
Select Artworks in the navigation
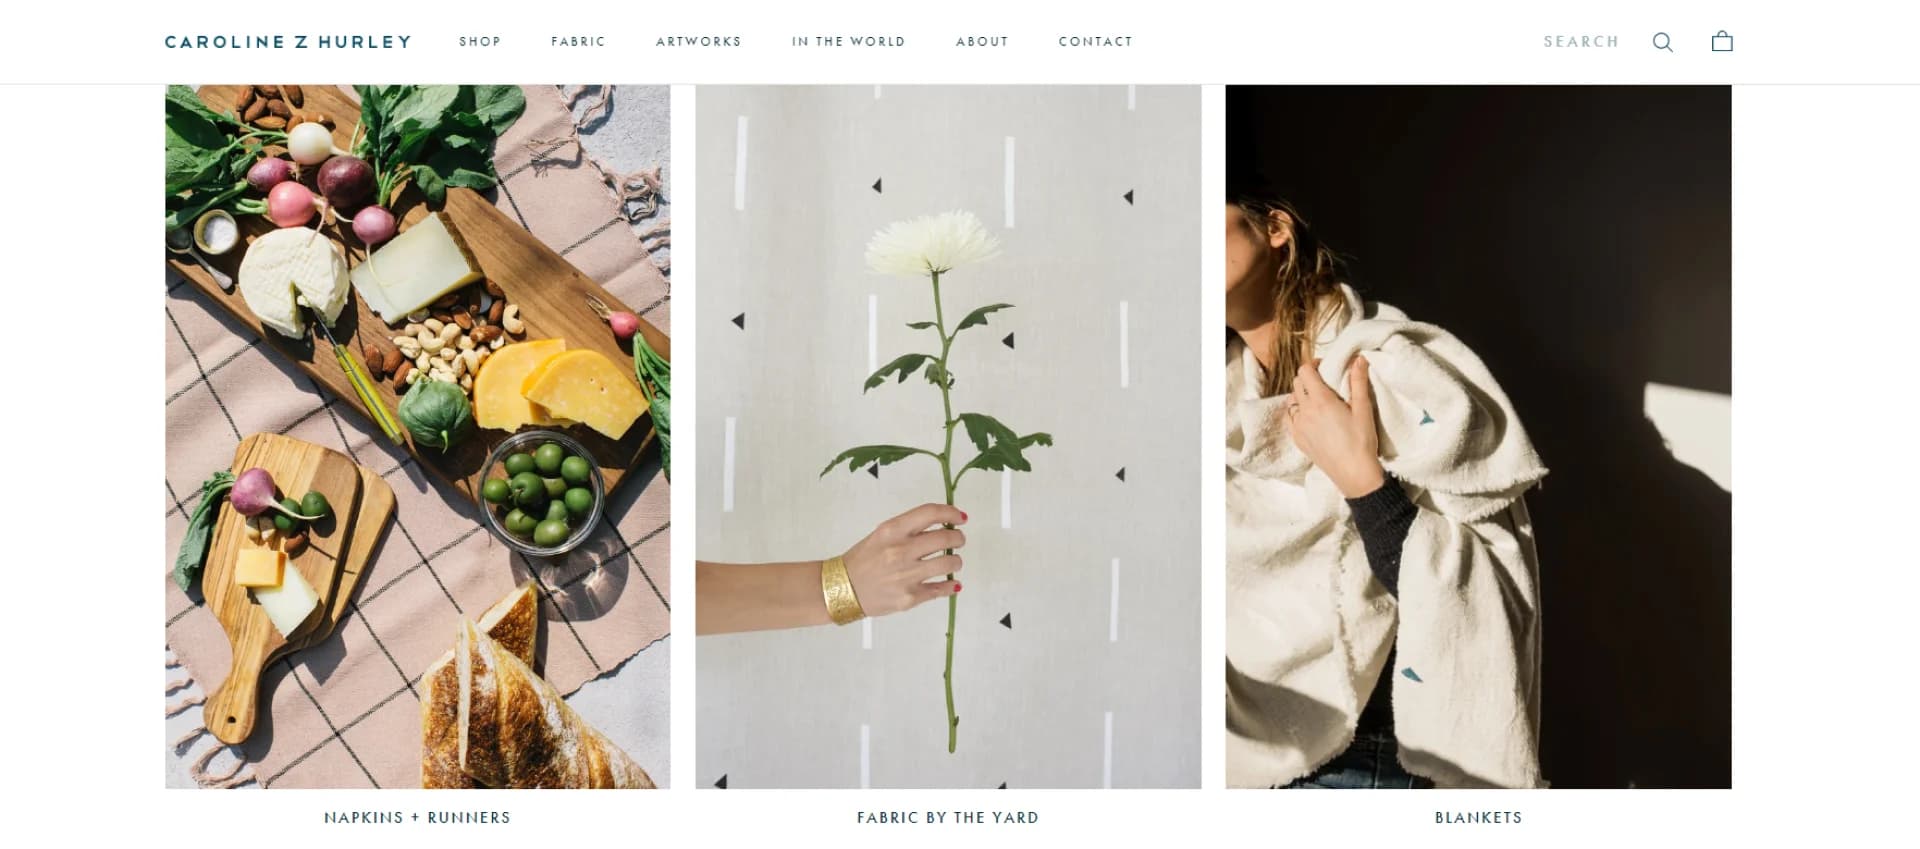pos(699,42)
